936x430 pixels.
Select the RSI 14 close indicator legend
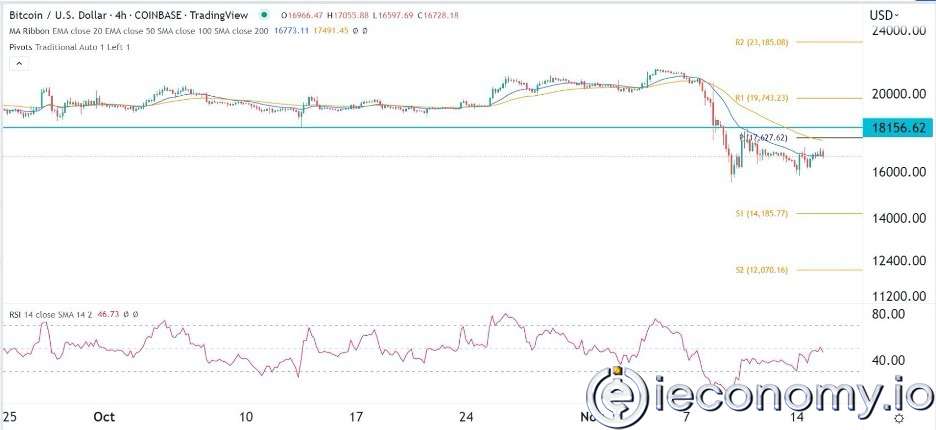53,314
